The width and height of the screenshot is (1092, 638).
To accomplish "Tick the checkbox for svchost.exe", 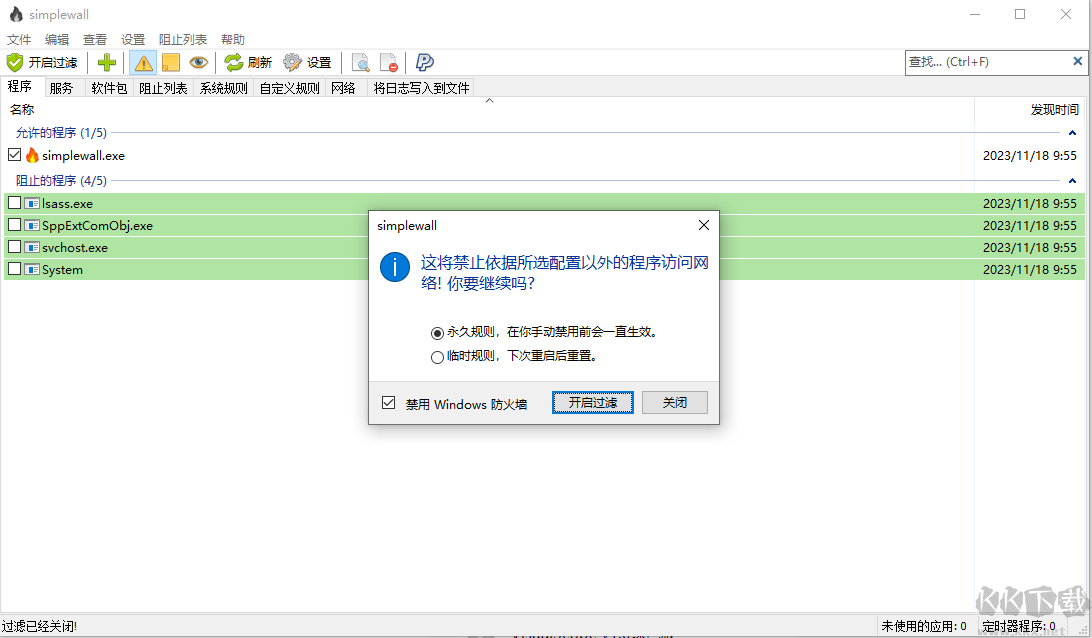I will click(14, 247).
